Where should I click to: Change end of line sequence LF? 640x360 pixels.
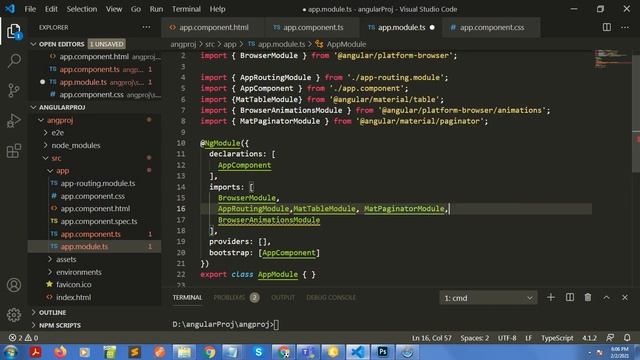(x=529, y=338)
